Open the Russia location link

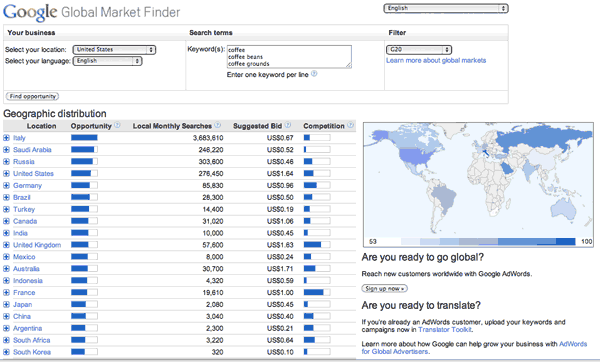click(x=24, y=161)
